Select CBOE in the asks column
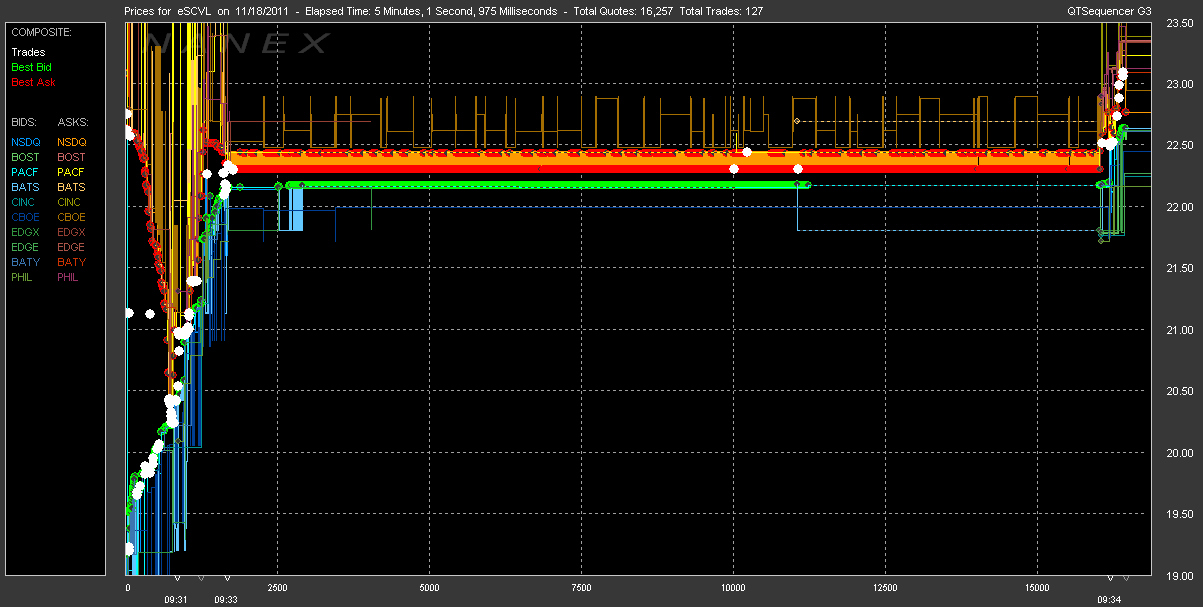1203x607 pixels. [x=72, y=217]
